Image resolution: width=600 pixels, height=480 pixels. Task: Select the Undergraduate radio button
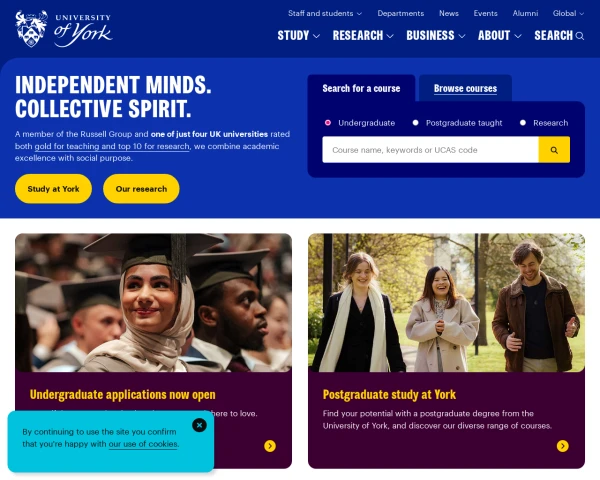click(328, 123)
